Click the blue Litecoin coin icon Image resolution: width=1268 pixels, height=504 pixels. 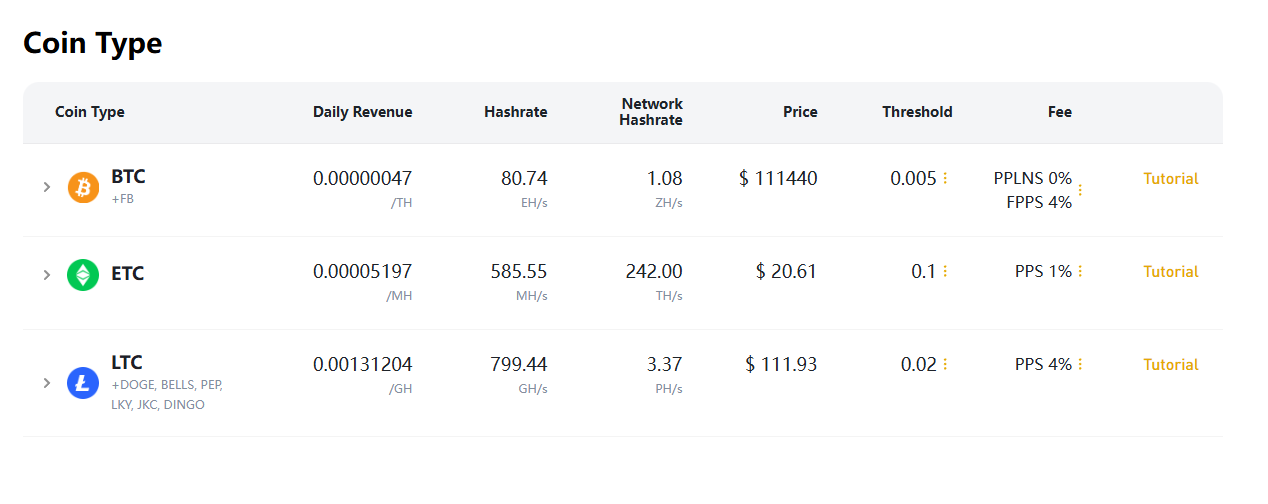pos(83,383)
